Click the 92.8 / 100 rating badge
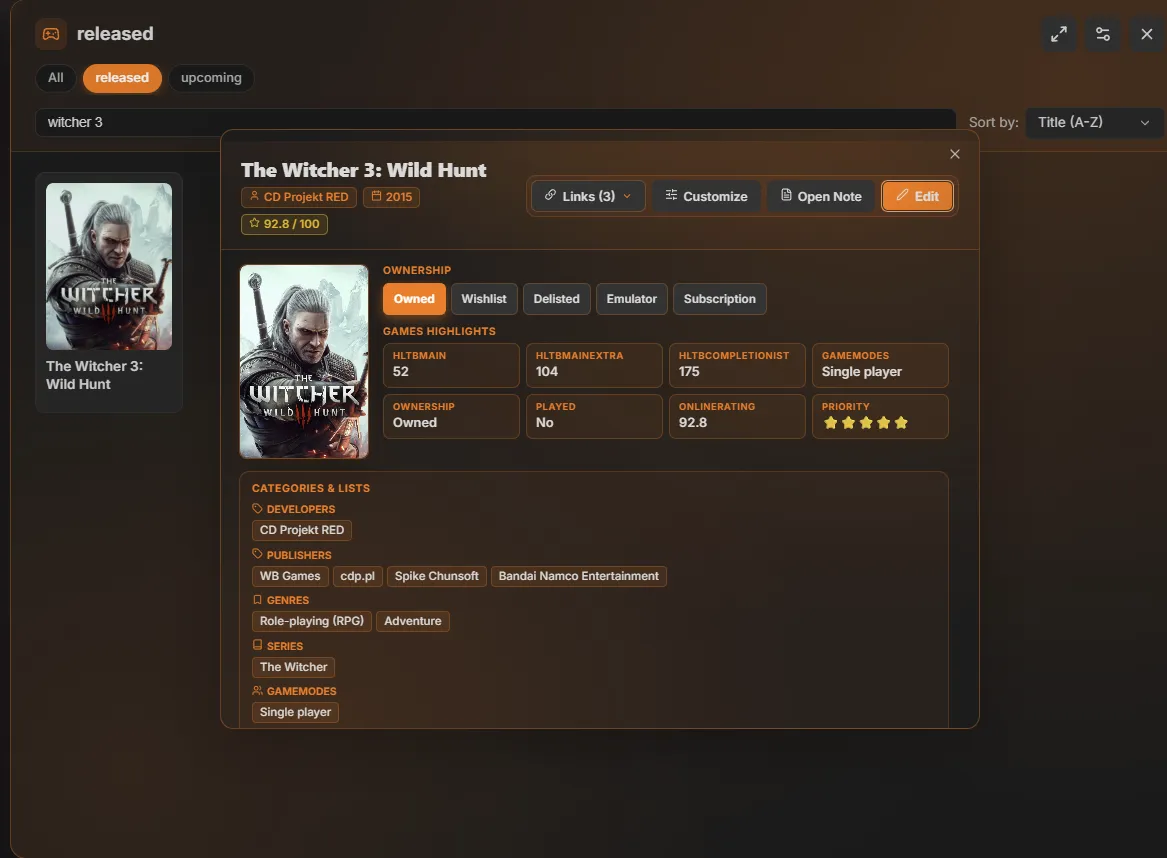The image size is (1167, 858). (284, 224)
